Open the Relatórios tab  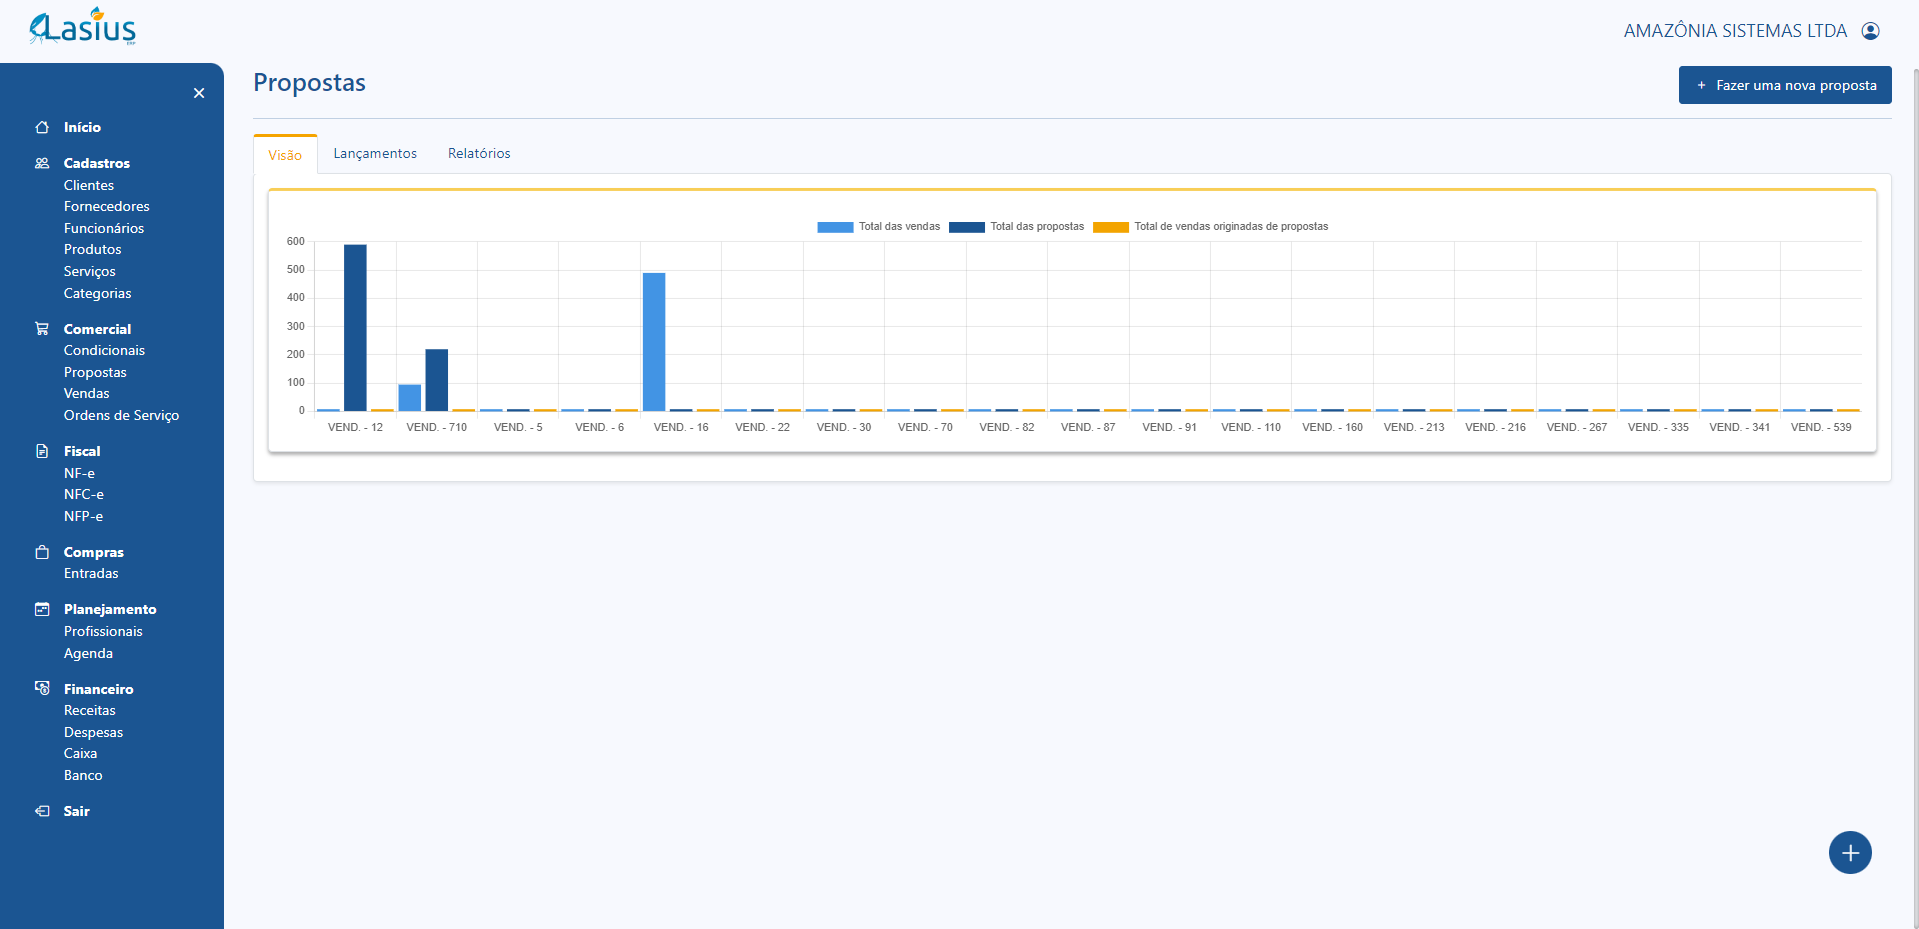[479, 154]
